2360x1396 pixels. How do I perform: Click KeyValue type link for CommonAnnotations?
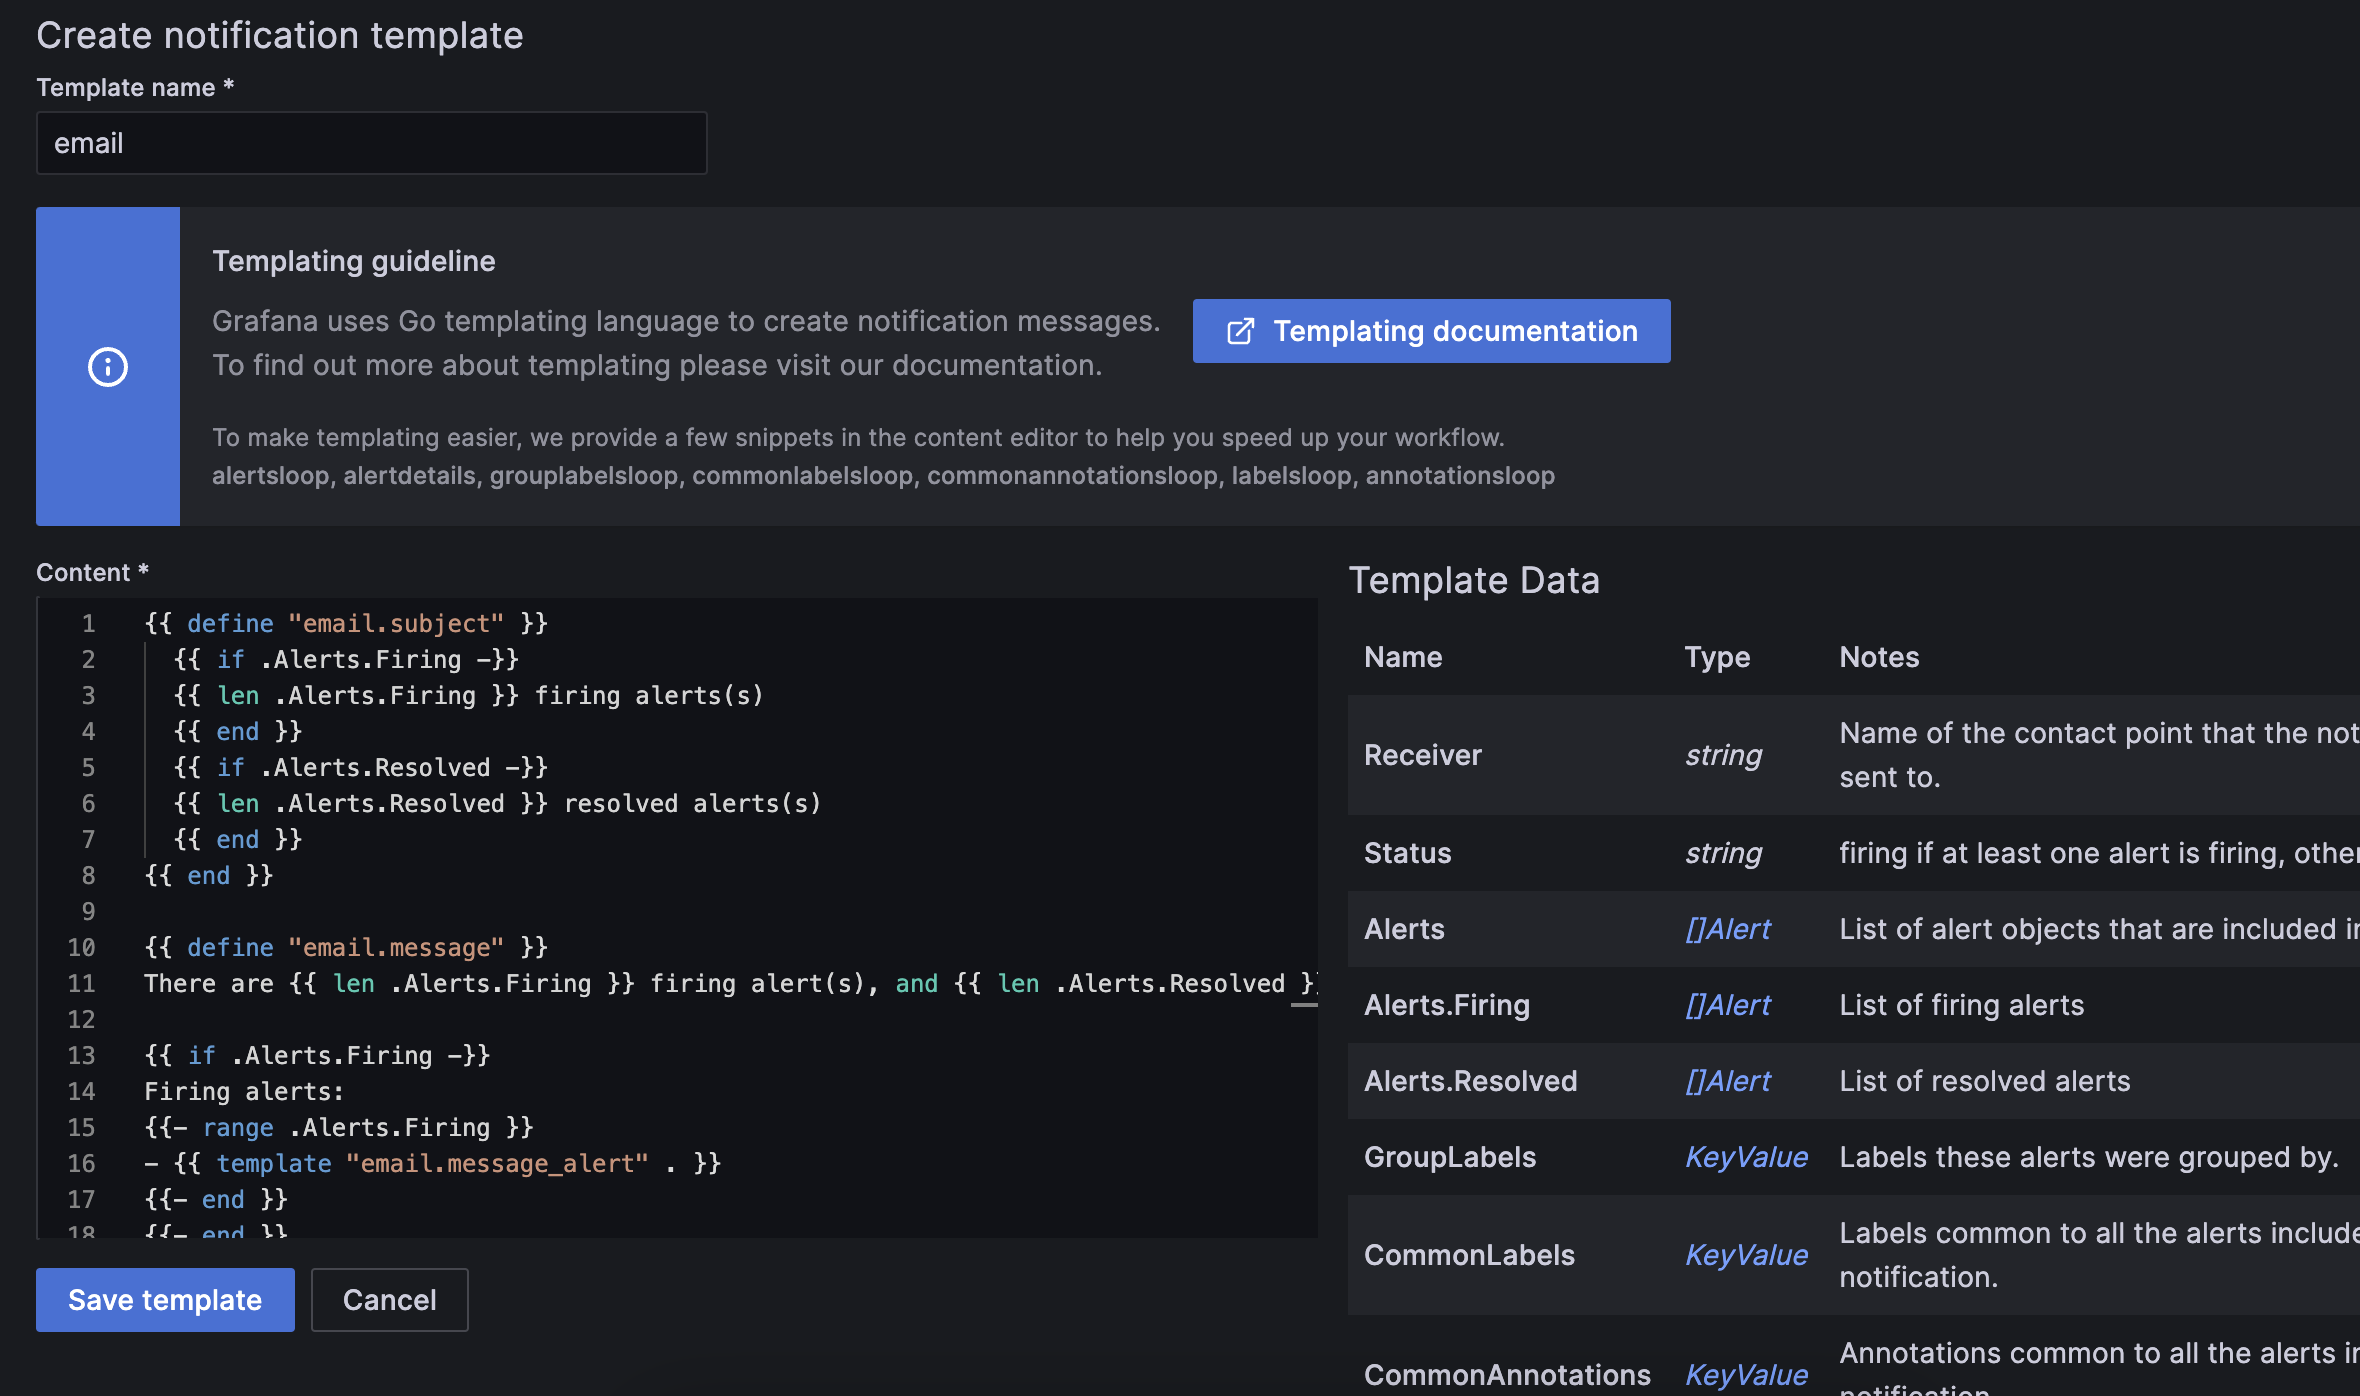point(1745,1375)
